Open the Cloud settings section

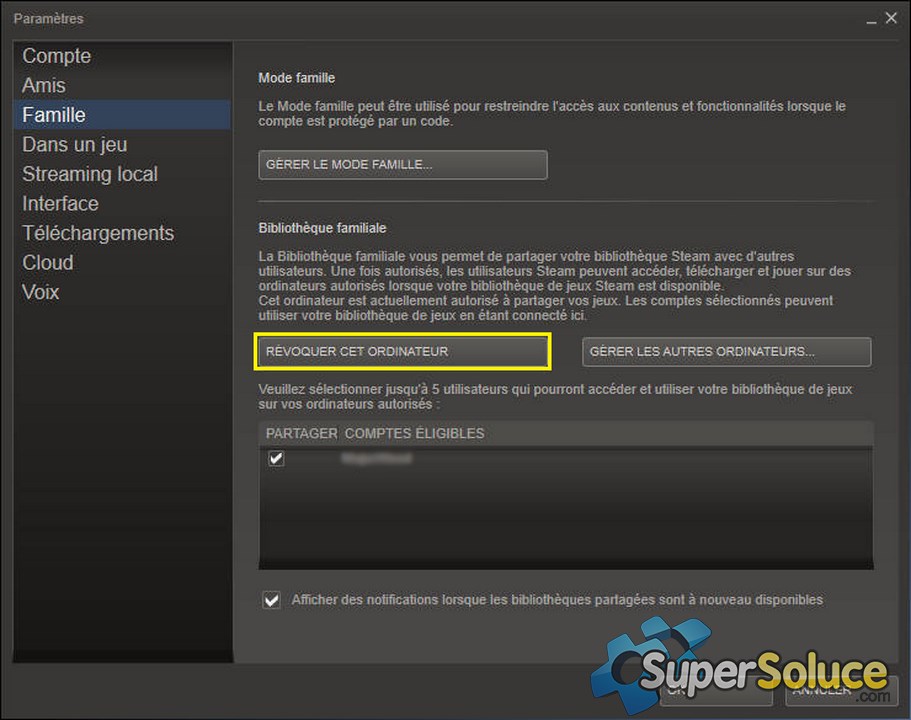point(47,262)
